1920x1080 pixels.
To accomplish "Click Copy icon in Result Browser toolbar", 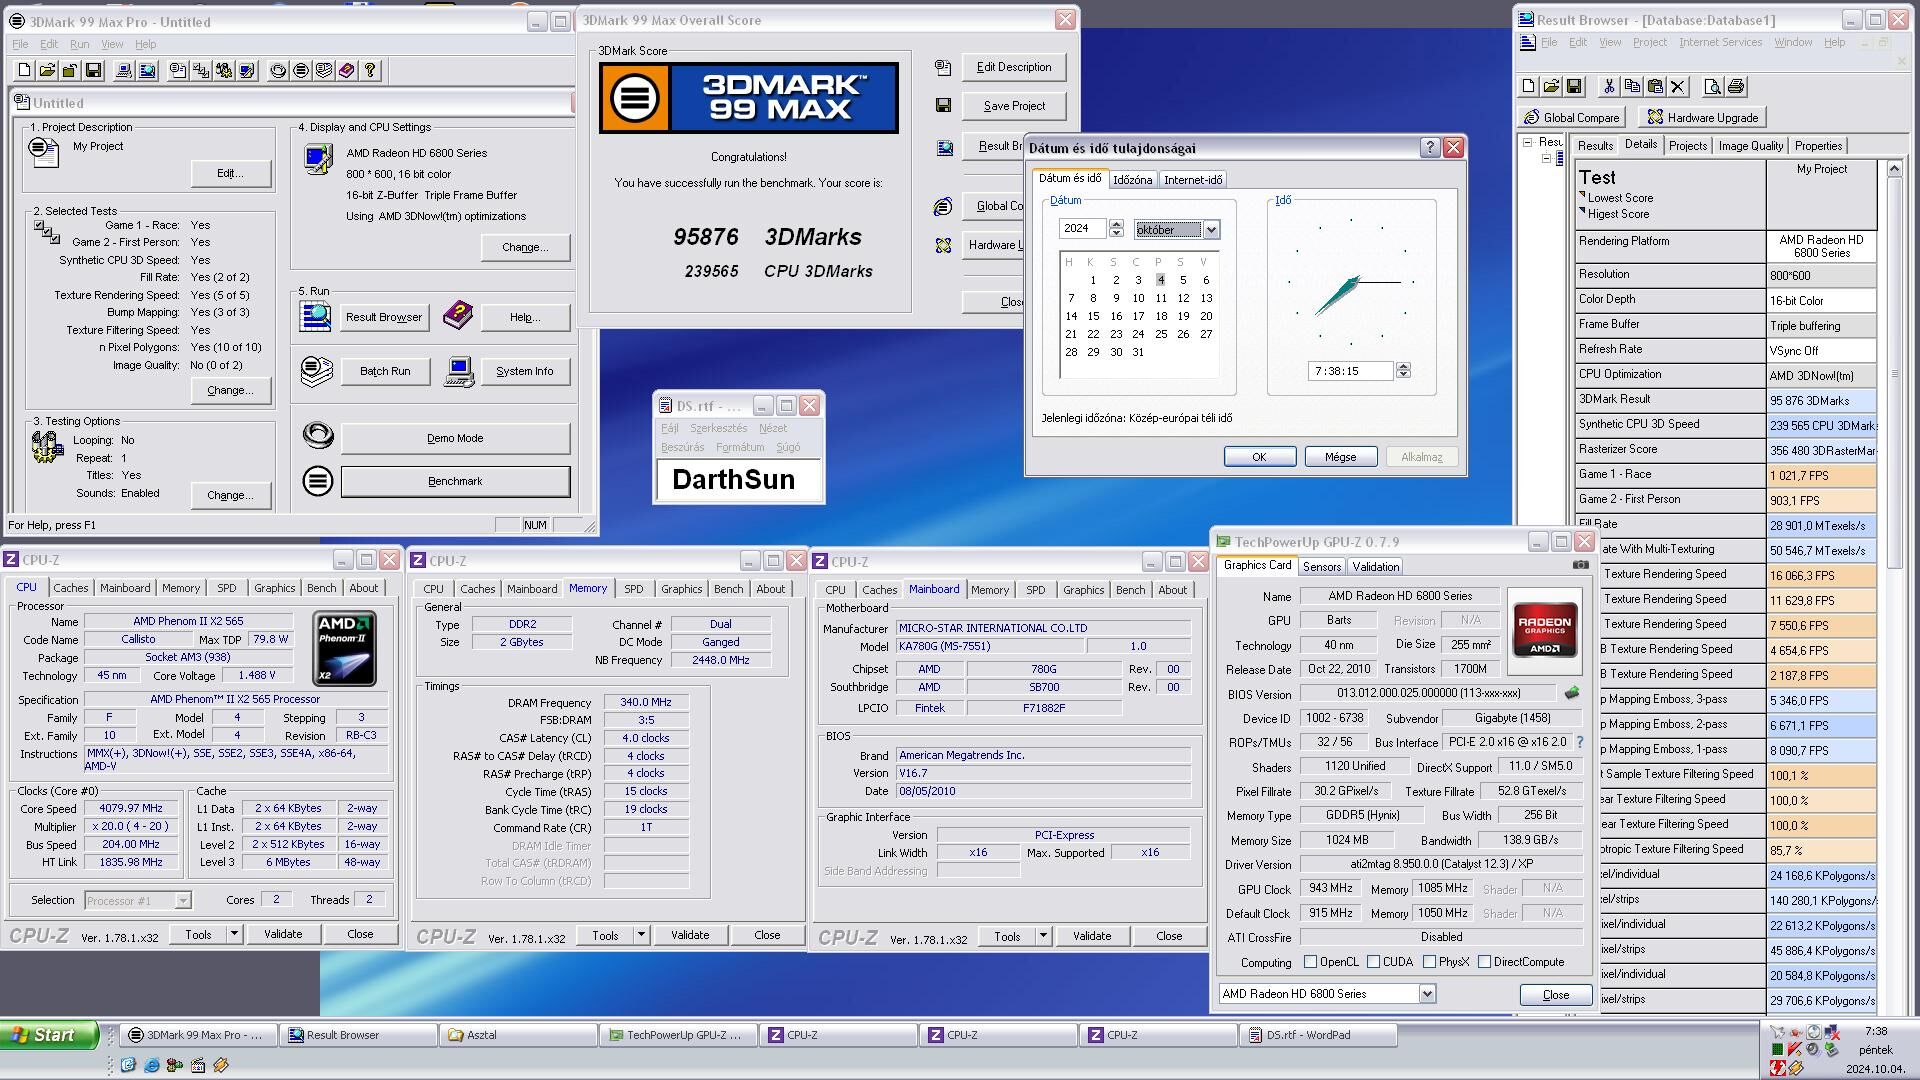I will tap(1632, 87).
